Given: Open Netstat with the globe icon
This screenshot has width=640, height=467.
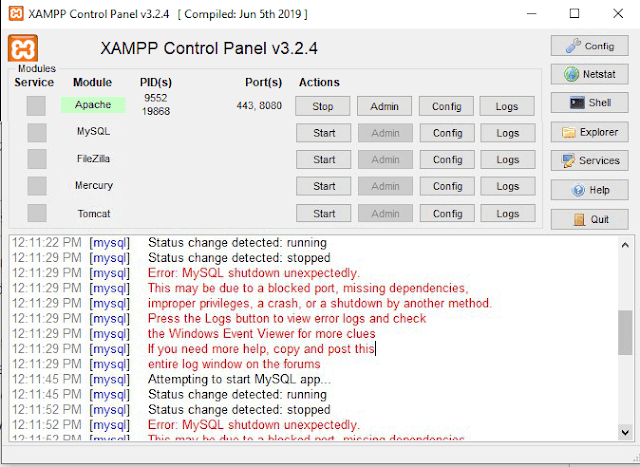Looking at the screenshot, I should [589, 74].
